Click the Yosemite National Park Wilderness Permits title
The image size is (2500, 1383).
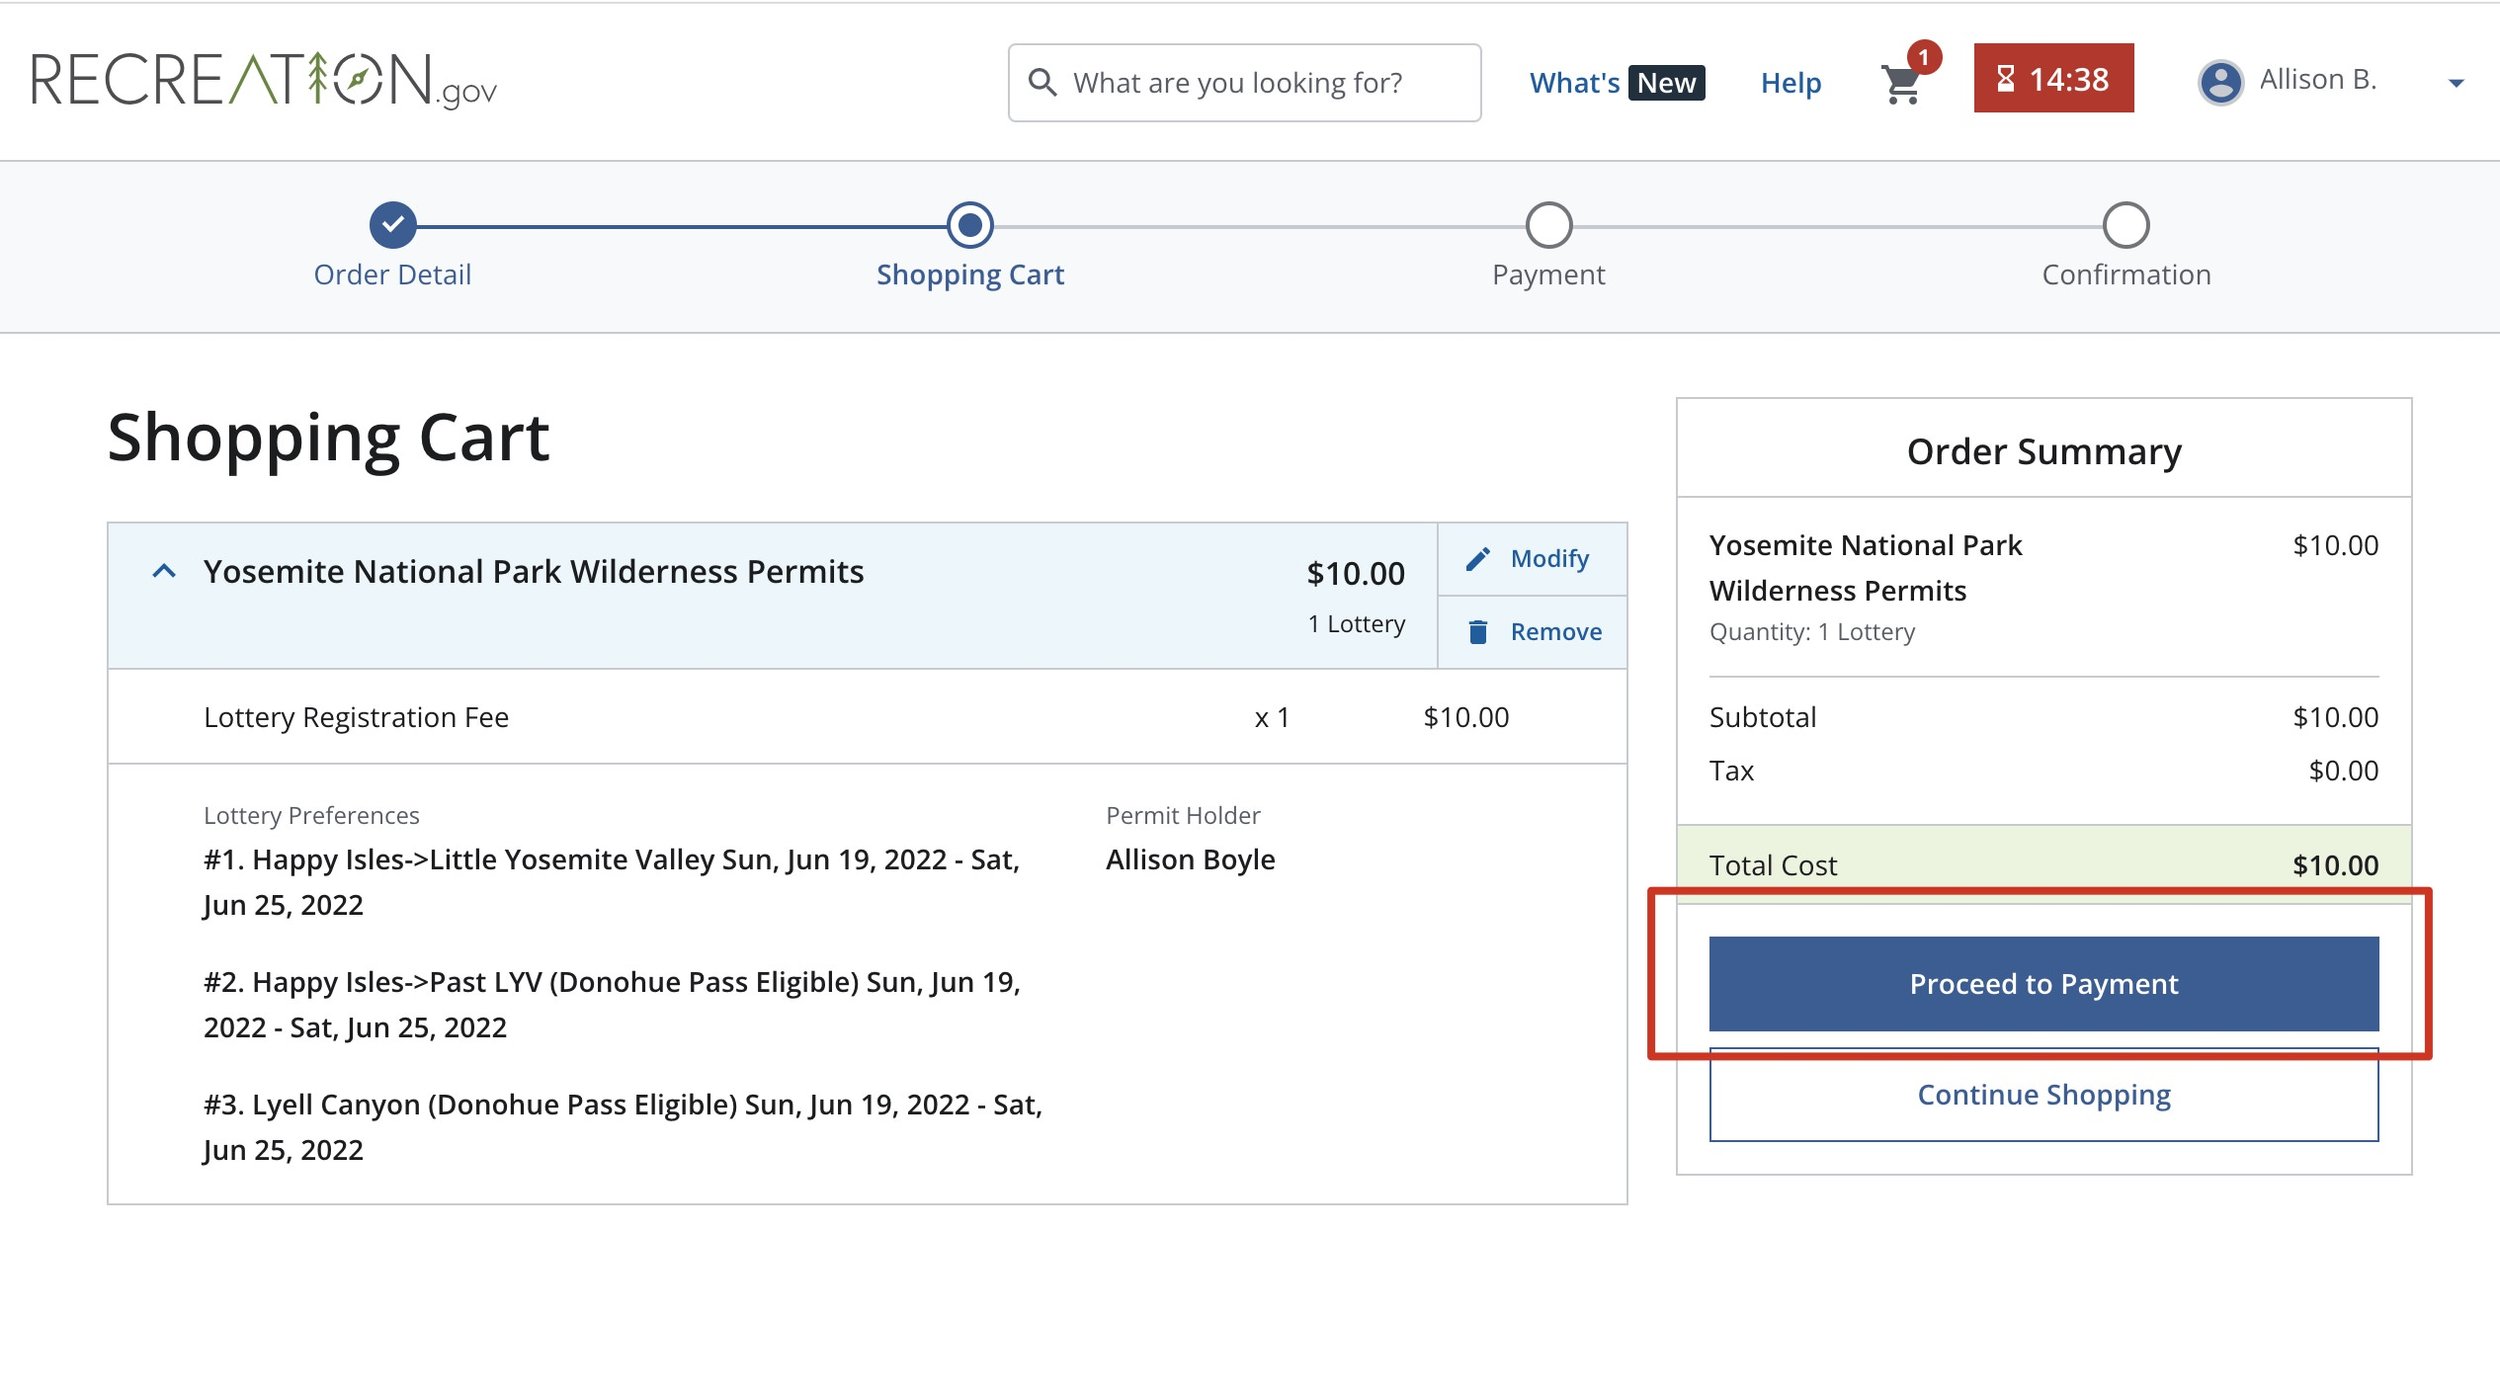tap(533, 572)
